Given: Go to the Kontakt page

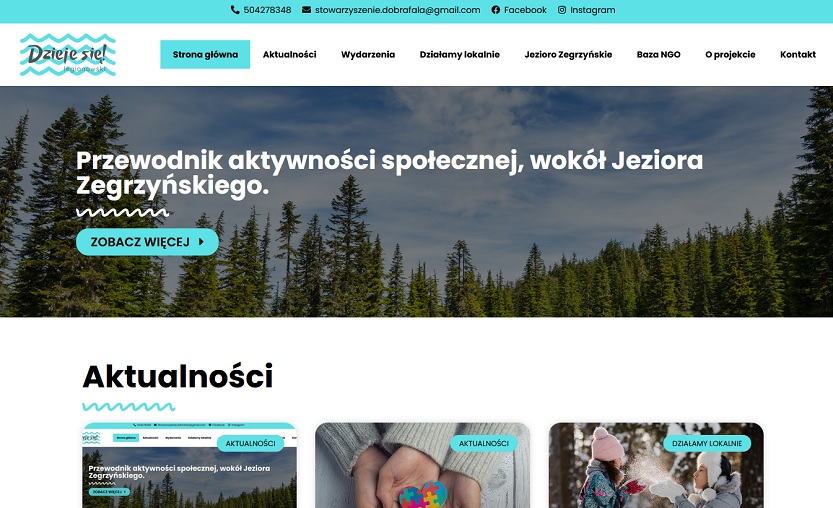Looking at the screenshot, I should 798,54.
